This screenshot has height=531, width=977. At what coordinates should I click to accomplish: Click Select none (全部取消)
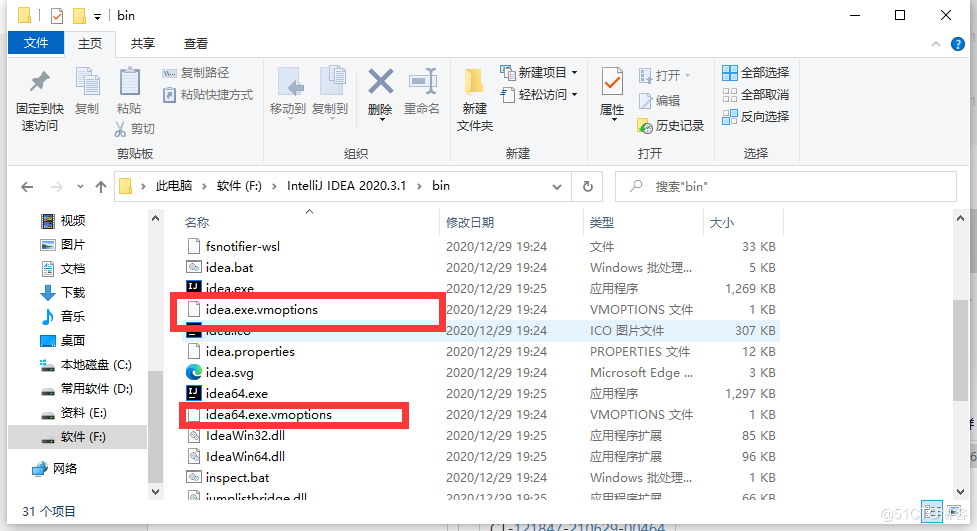pos(755,95)
